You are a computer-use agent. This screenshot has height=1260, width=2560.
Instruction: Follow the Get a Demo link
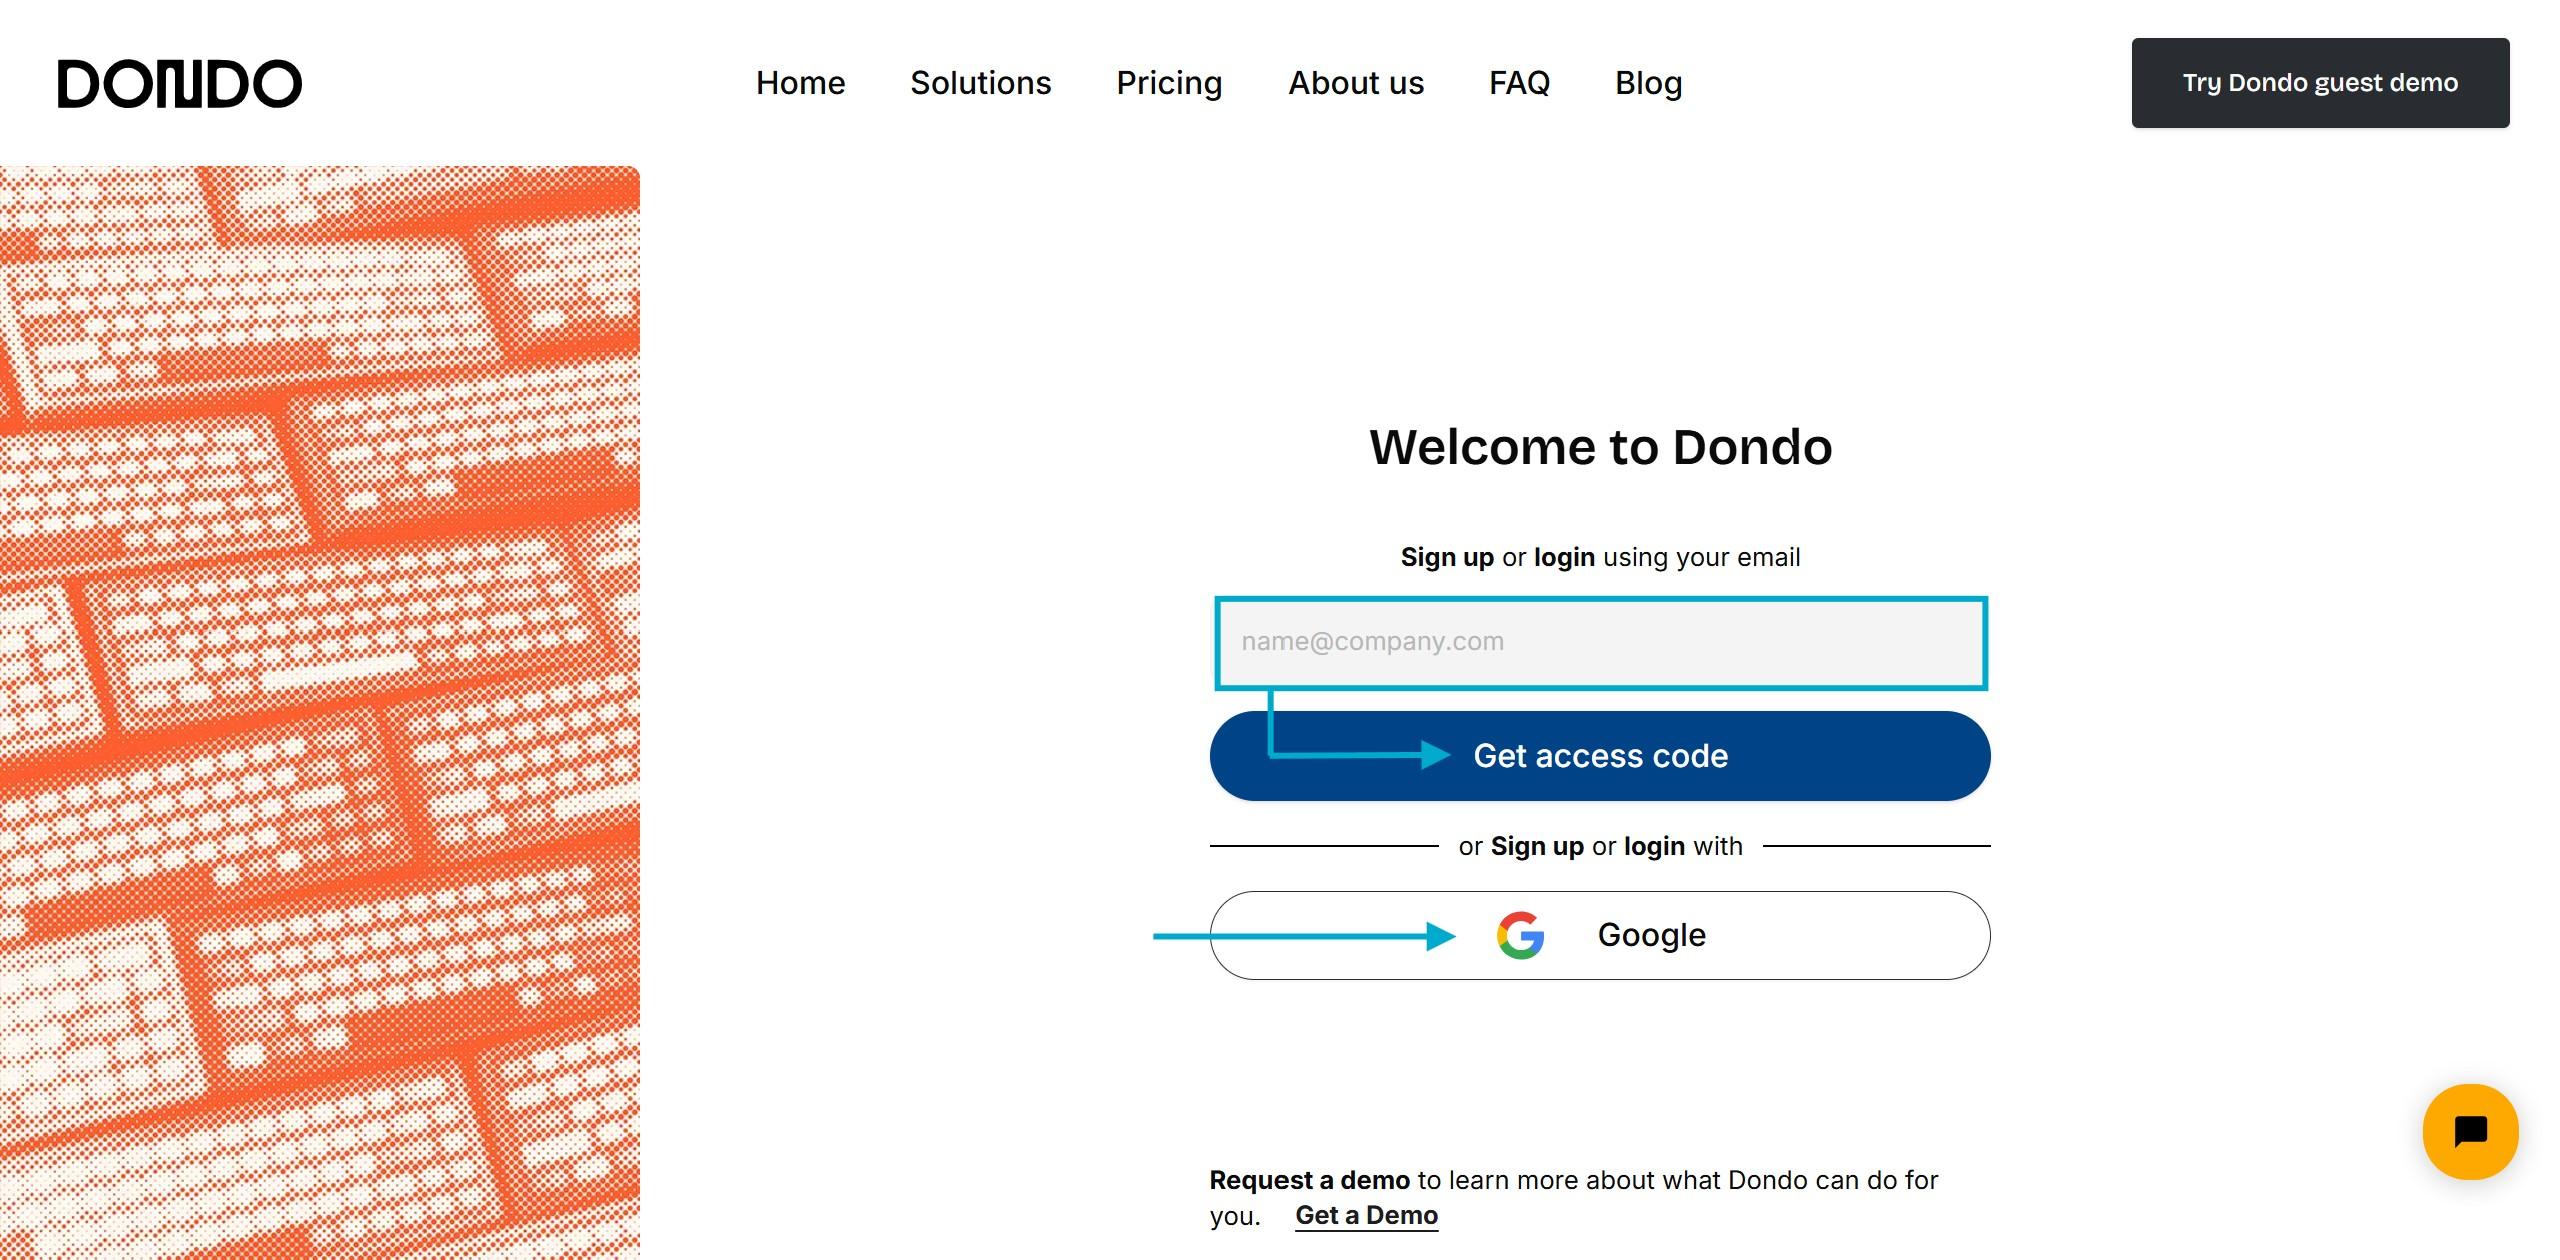(1366, 1215)
